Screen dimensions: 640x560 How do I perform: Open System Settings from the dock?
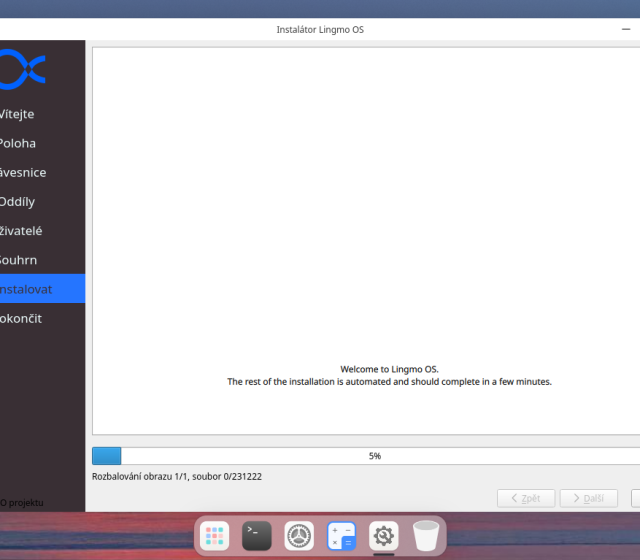pos(299,536)
